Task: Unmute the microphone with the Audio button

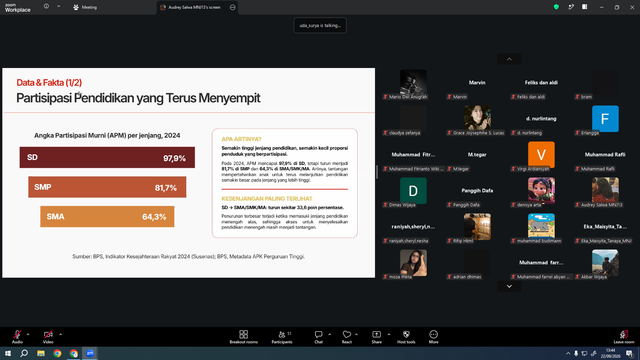Action: [x=17, y=337]
